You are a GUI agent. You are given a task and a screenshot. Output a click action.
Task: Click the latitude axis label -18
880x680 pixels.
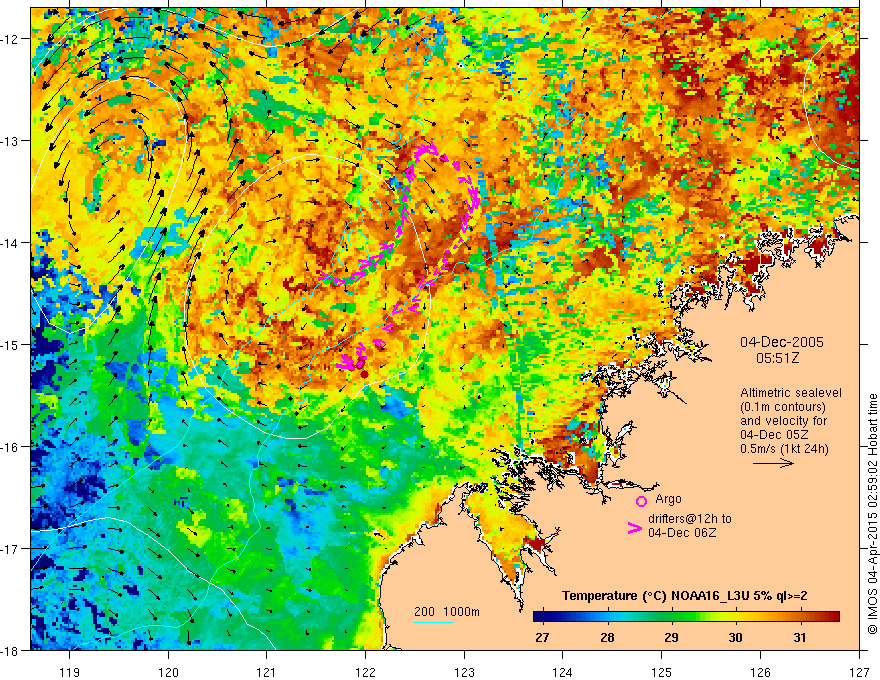click(10, 650)
